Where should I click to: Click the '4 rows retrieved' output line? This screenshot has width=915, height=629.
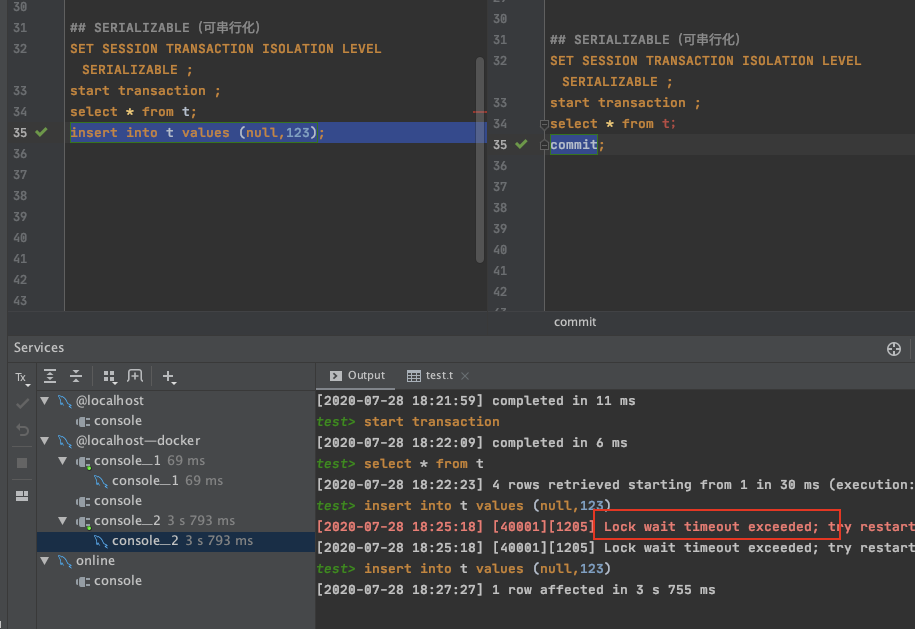(616, 485)
